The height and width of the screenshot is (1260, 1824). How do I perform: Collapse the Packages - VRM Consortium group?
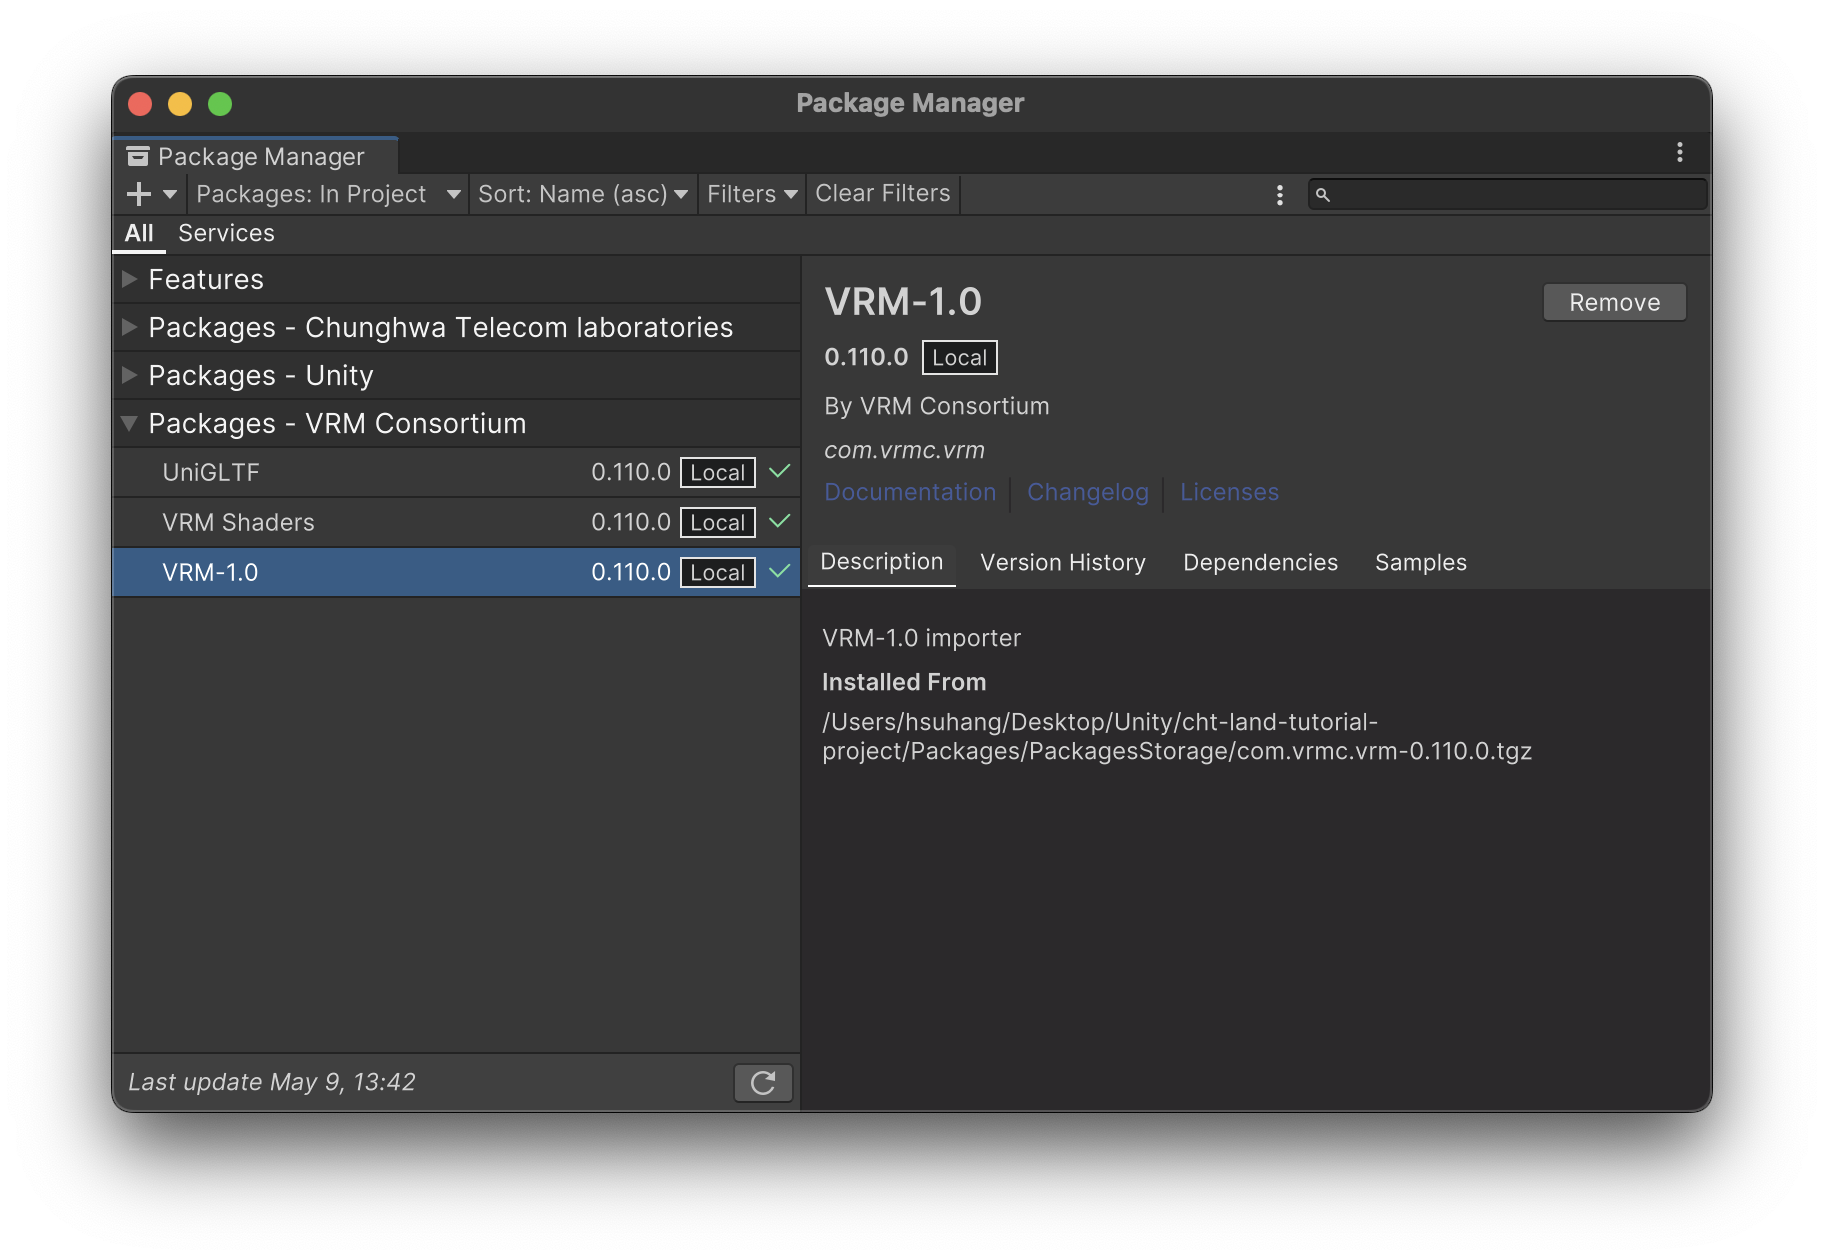point(129,423)
